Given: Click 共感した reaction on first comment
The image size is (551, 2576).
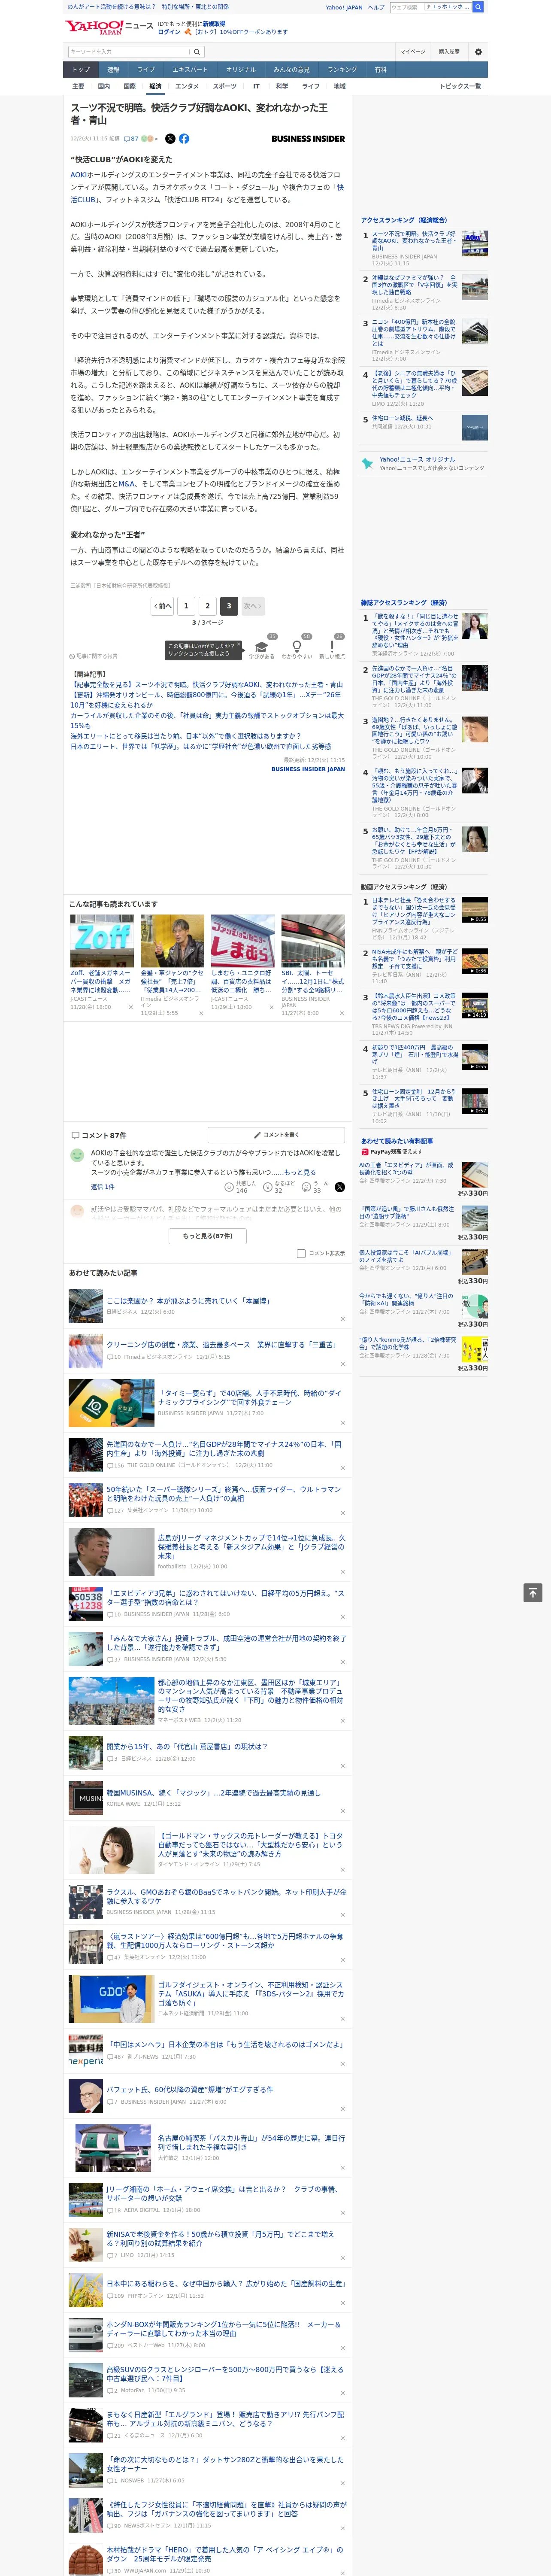Looking at the screenshot, I should 240,1187.
